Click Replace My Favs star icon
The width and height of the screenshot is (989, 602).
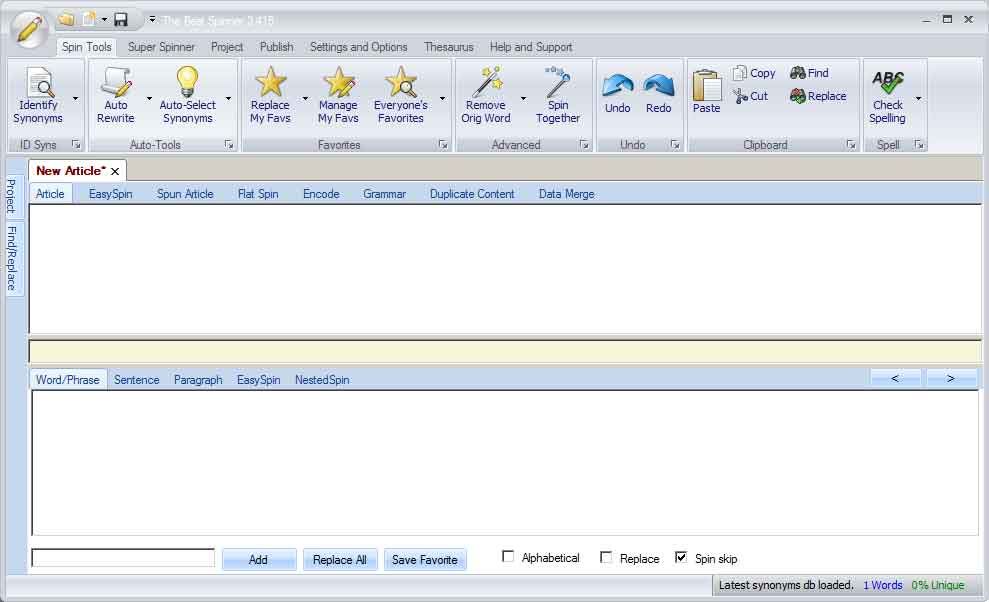[271, 81]
